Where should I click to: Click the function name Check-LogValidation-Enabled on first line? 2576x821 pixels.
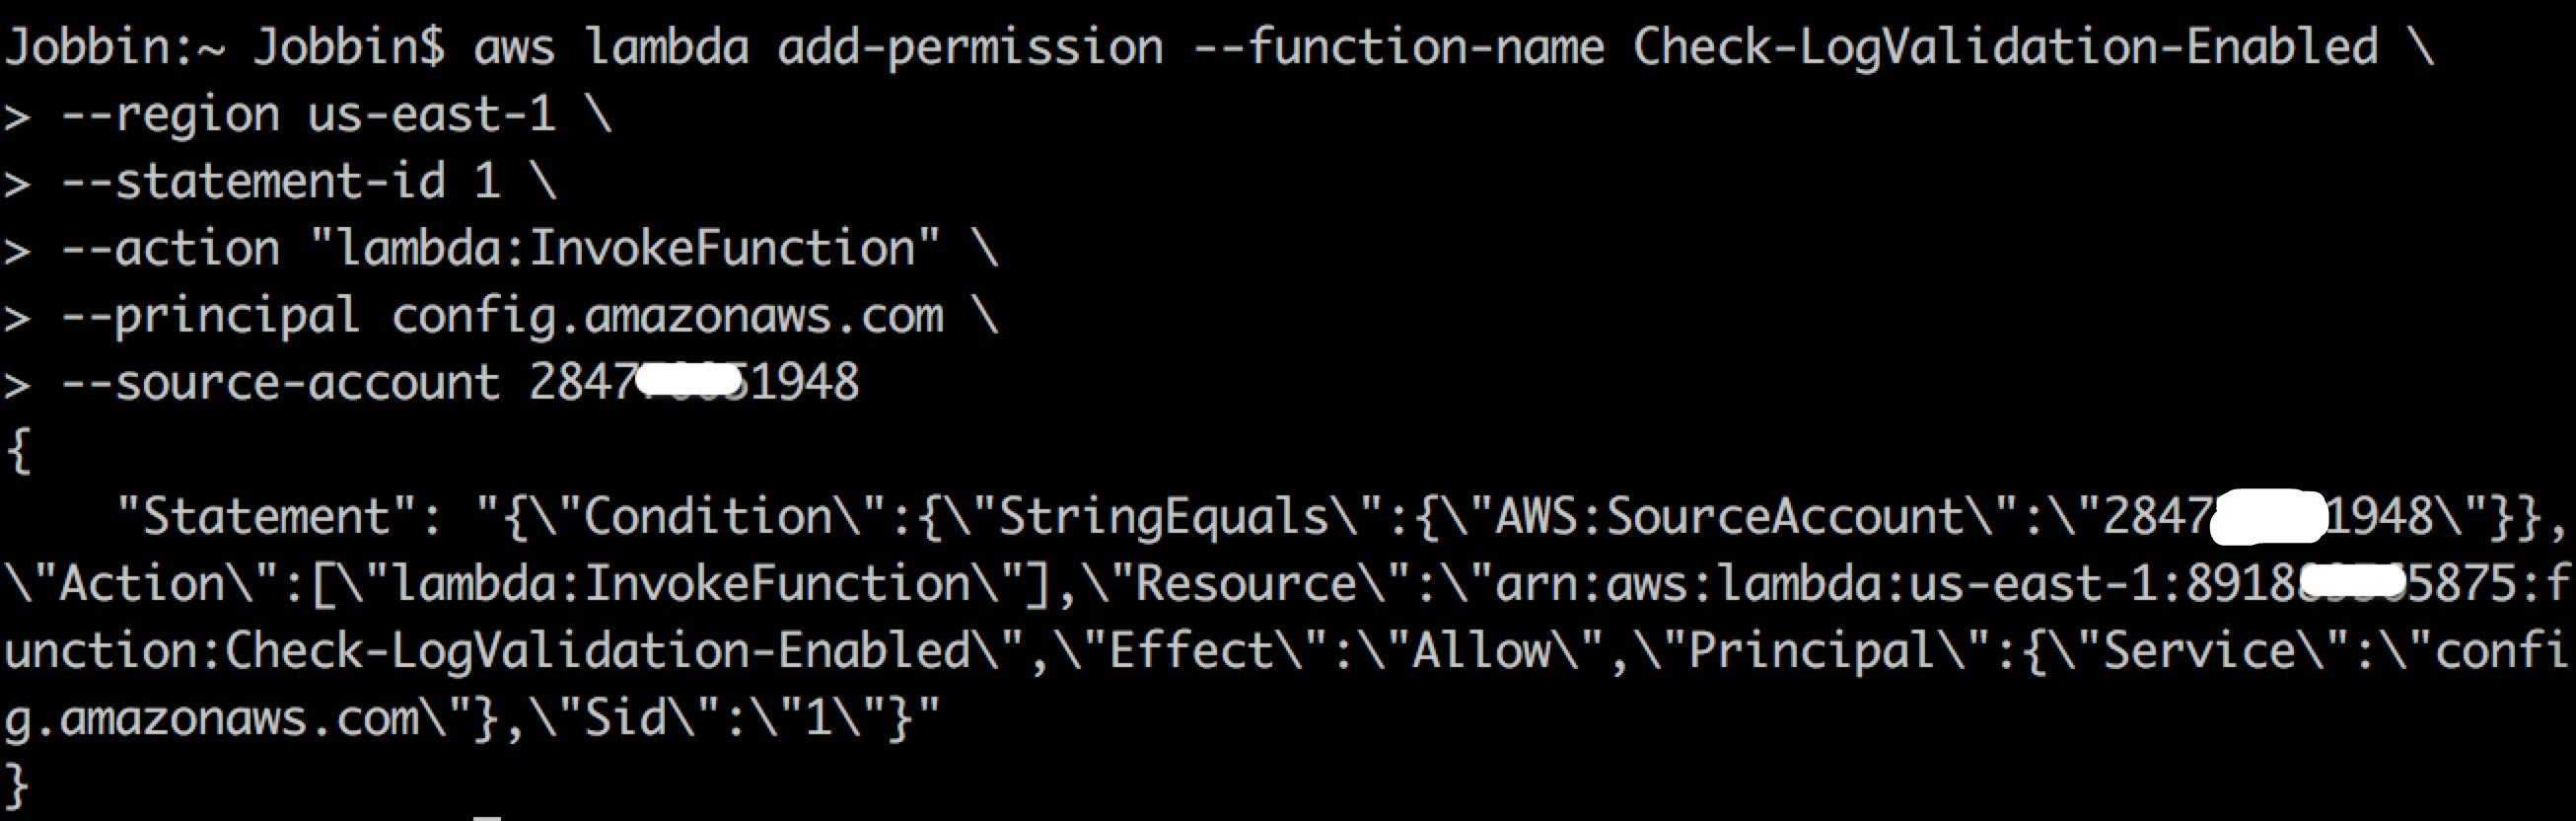(x=2005, y=47)
